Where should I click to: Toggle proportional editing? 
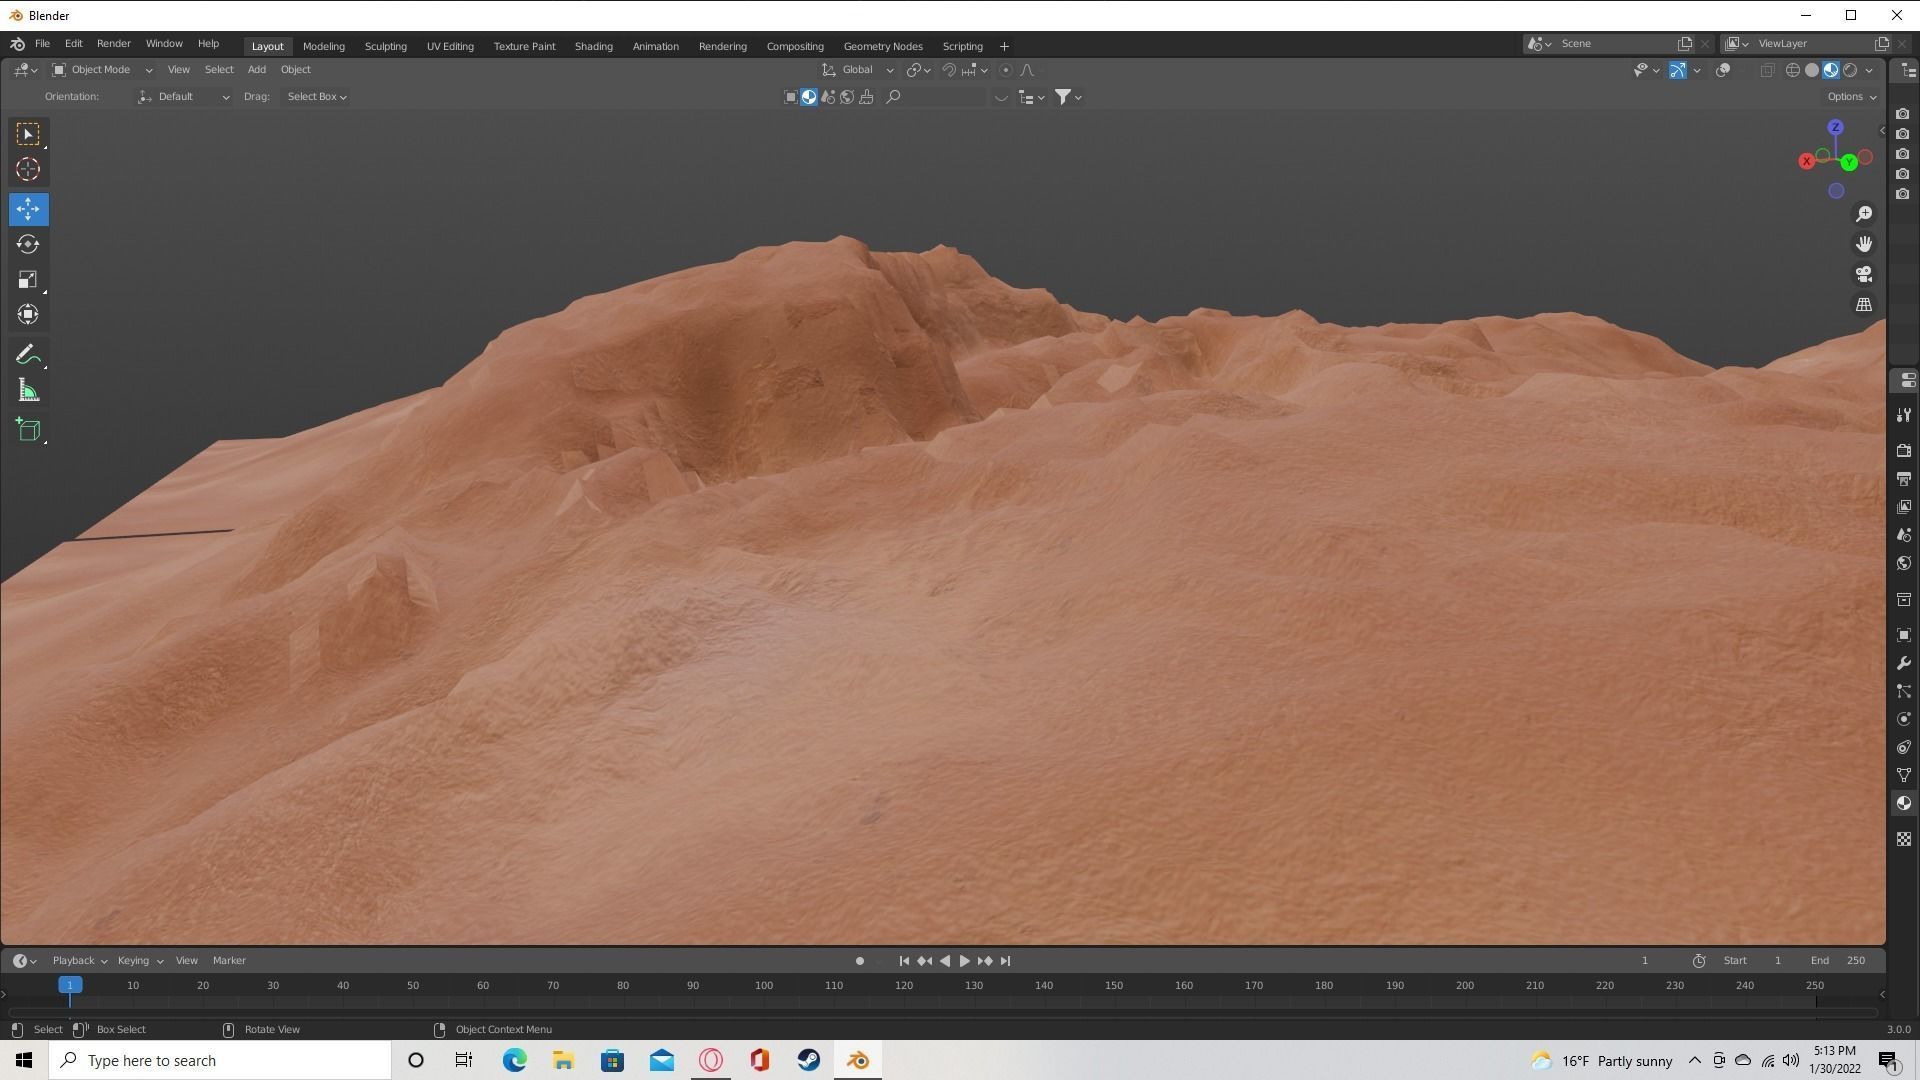click(x=1006, y=70)
